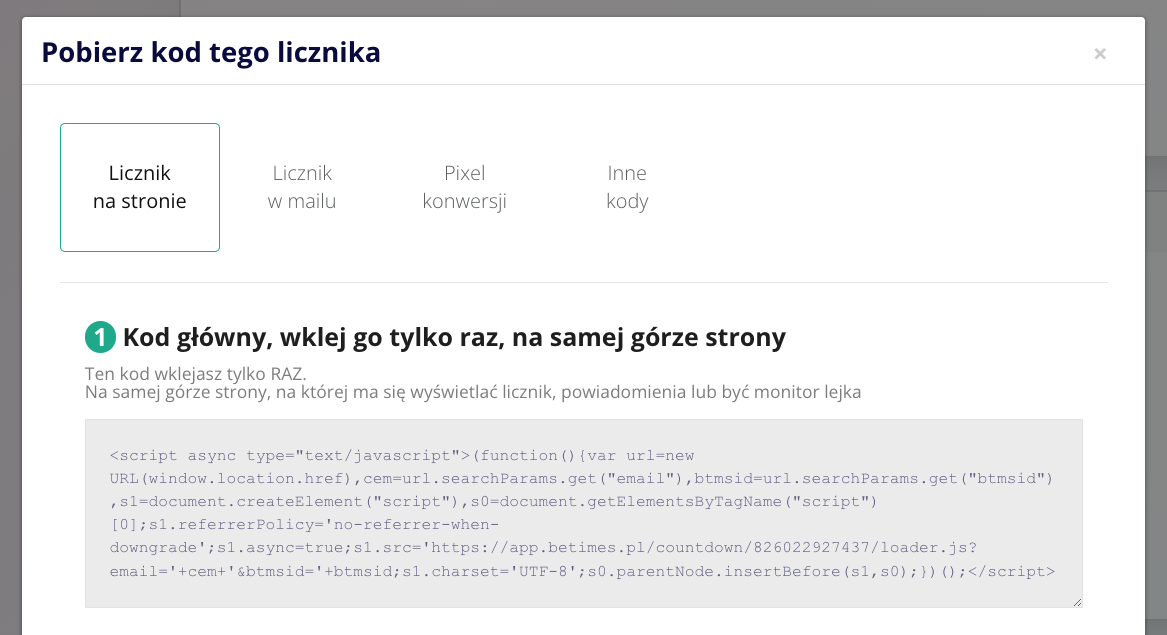1167x635 pixels.
Task: Select the "Pixel konwersji" tab
Action: click(x=464, y=187)
